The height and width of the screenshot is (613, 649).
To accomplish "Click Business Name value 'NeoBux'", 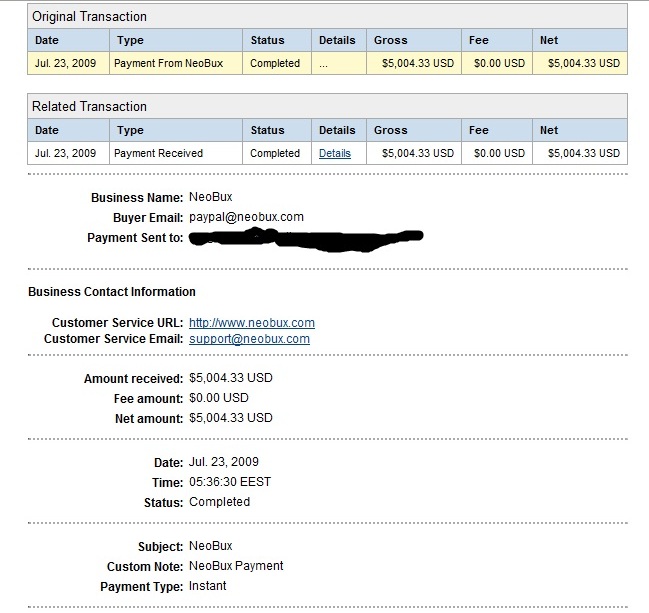I will (x=211, y=197).
